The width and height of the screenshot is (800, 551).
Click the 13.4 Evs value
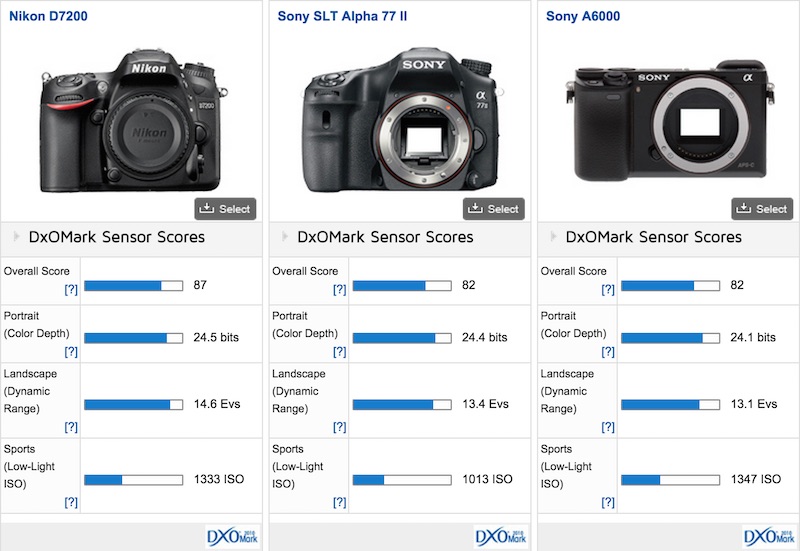[485, 404]
